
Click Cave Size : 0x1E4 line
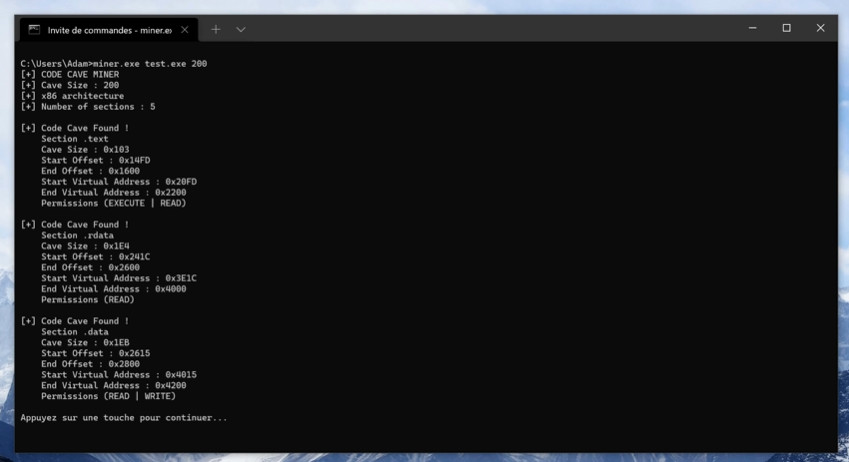85,246
